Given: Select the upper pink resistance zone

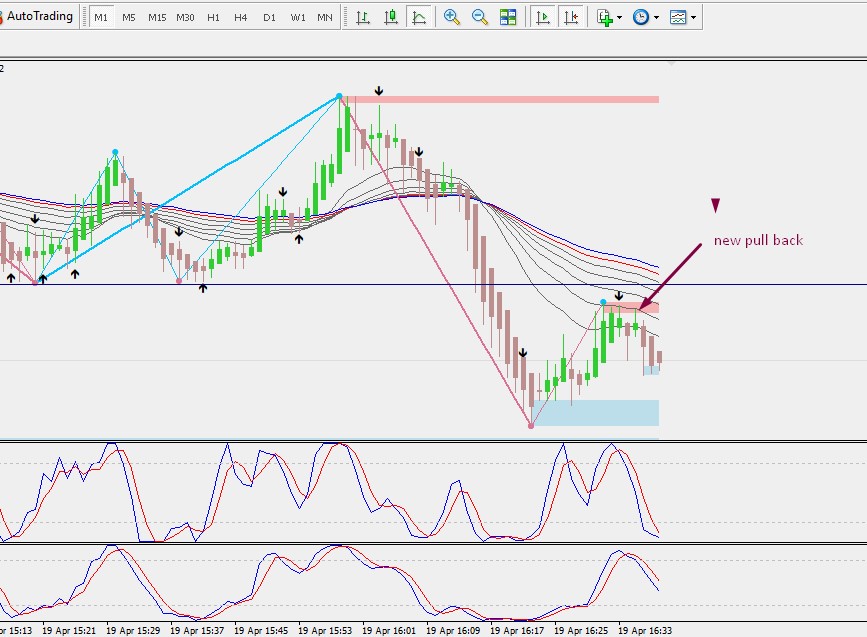Looking at the screenshot, I should click(500, 100).
